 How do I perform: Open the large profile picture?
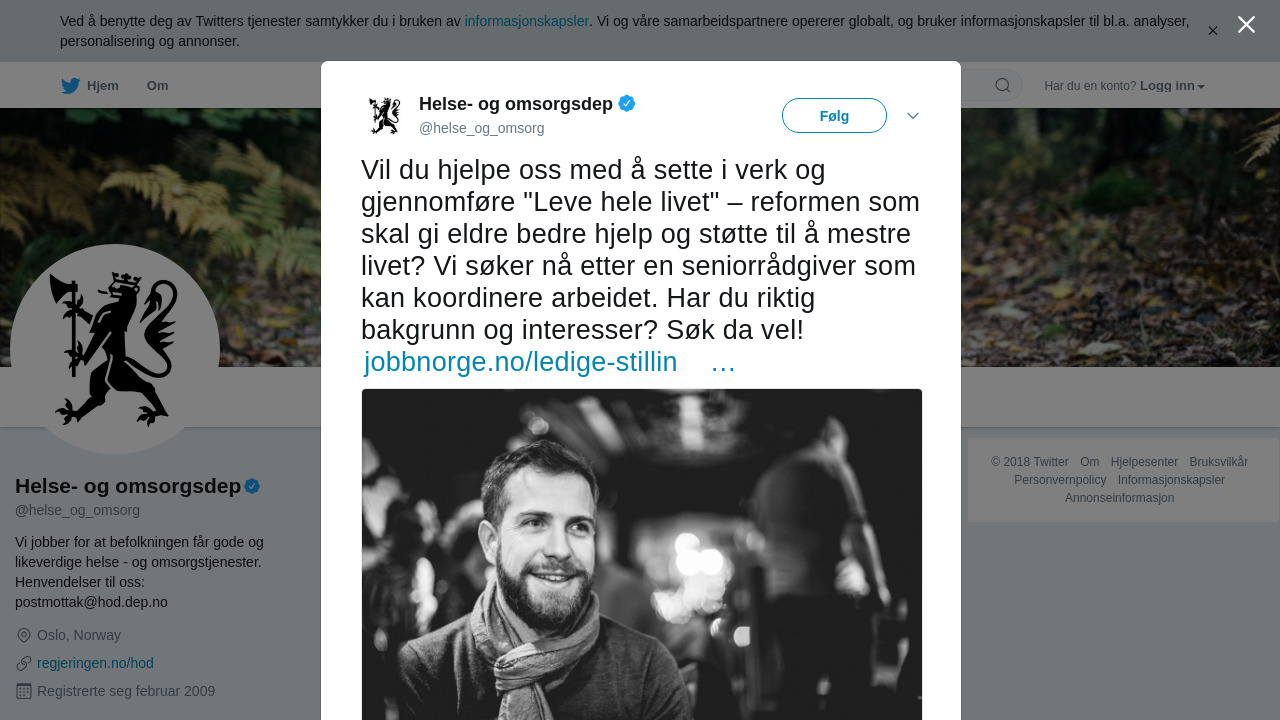pos(115,349)
